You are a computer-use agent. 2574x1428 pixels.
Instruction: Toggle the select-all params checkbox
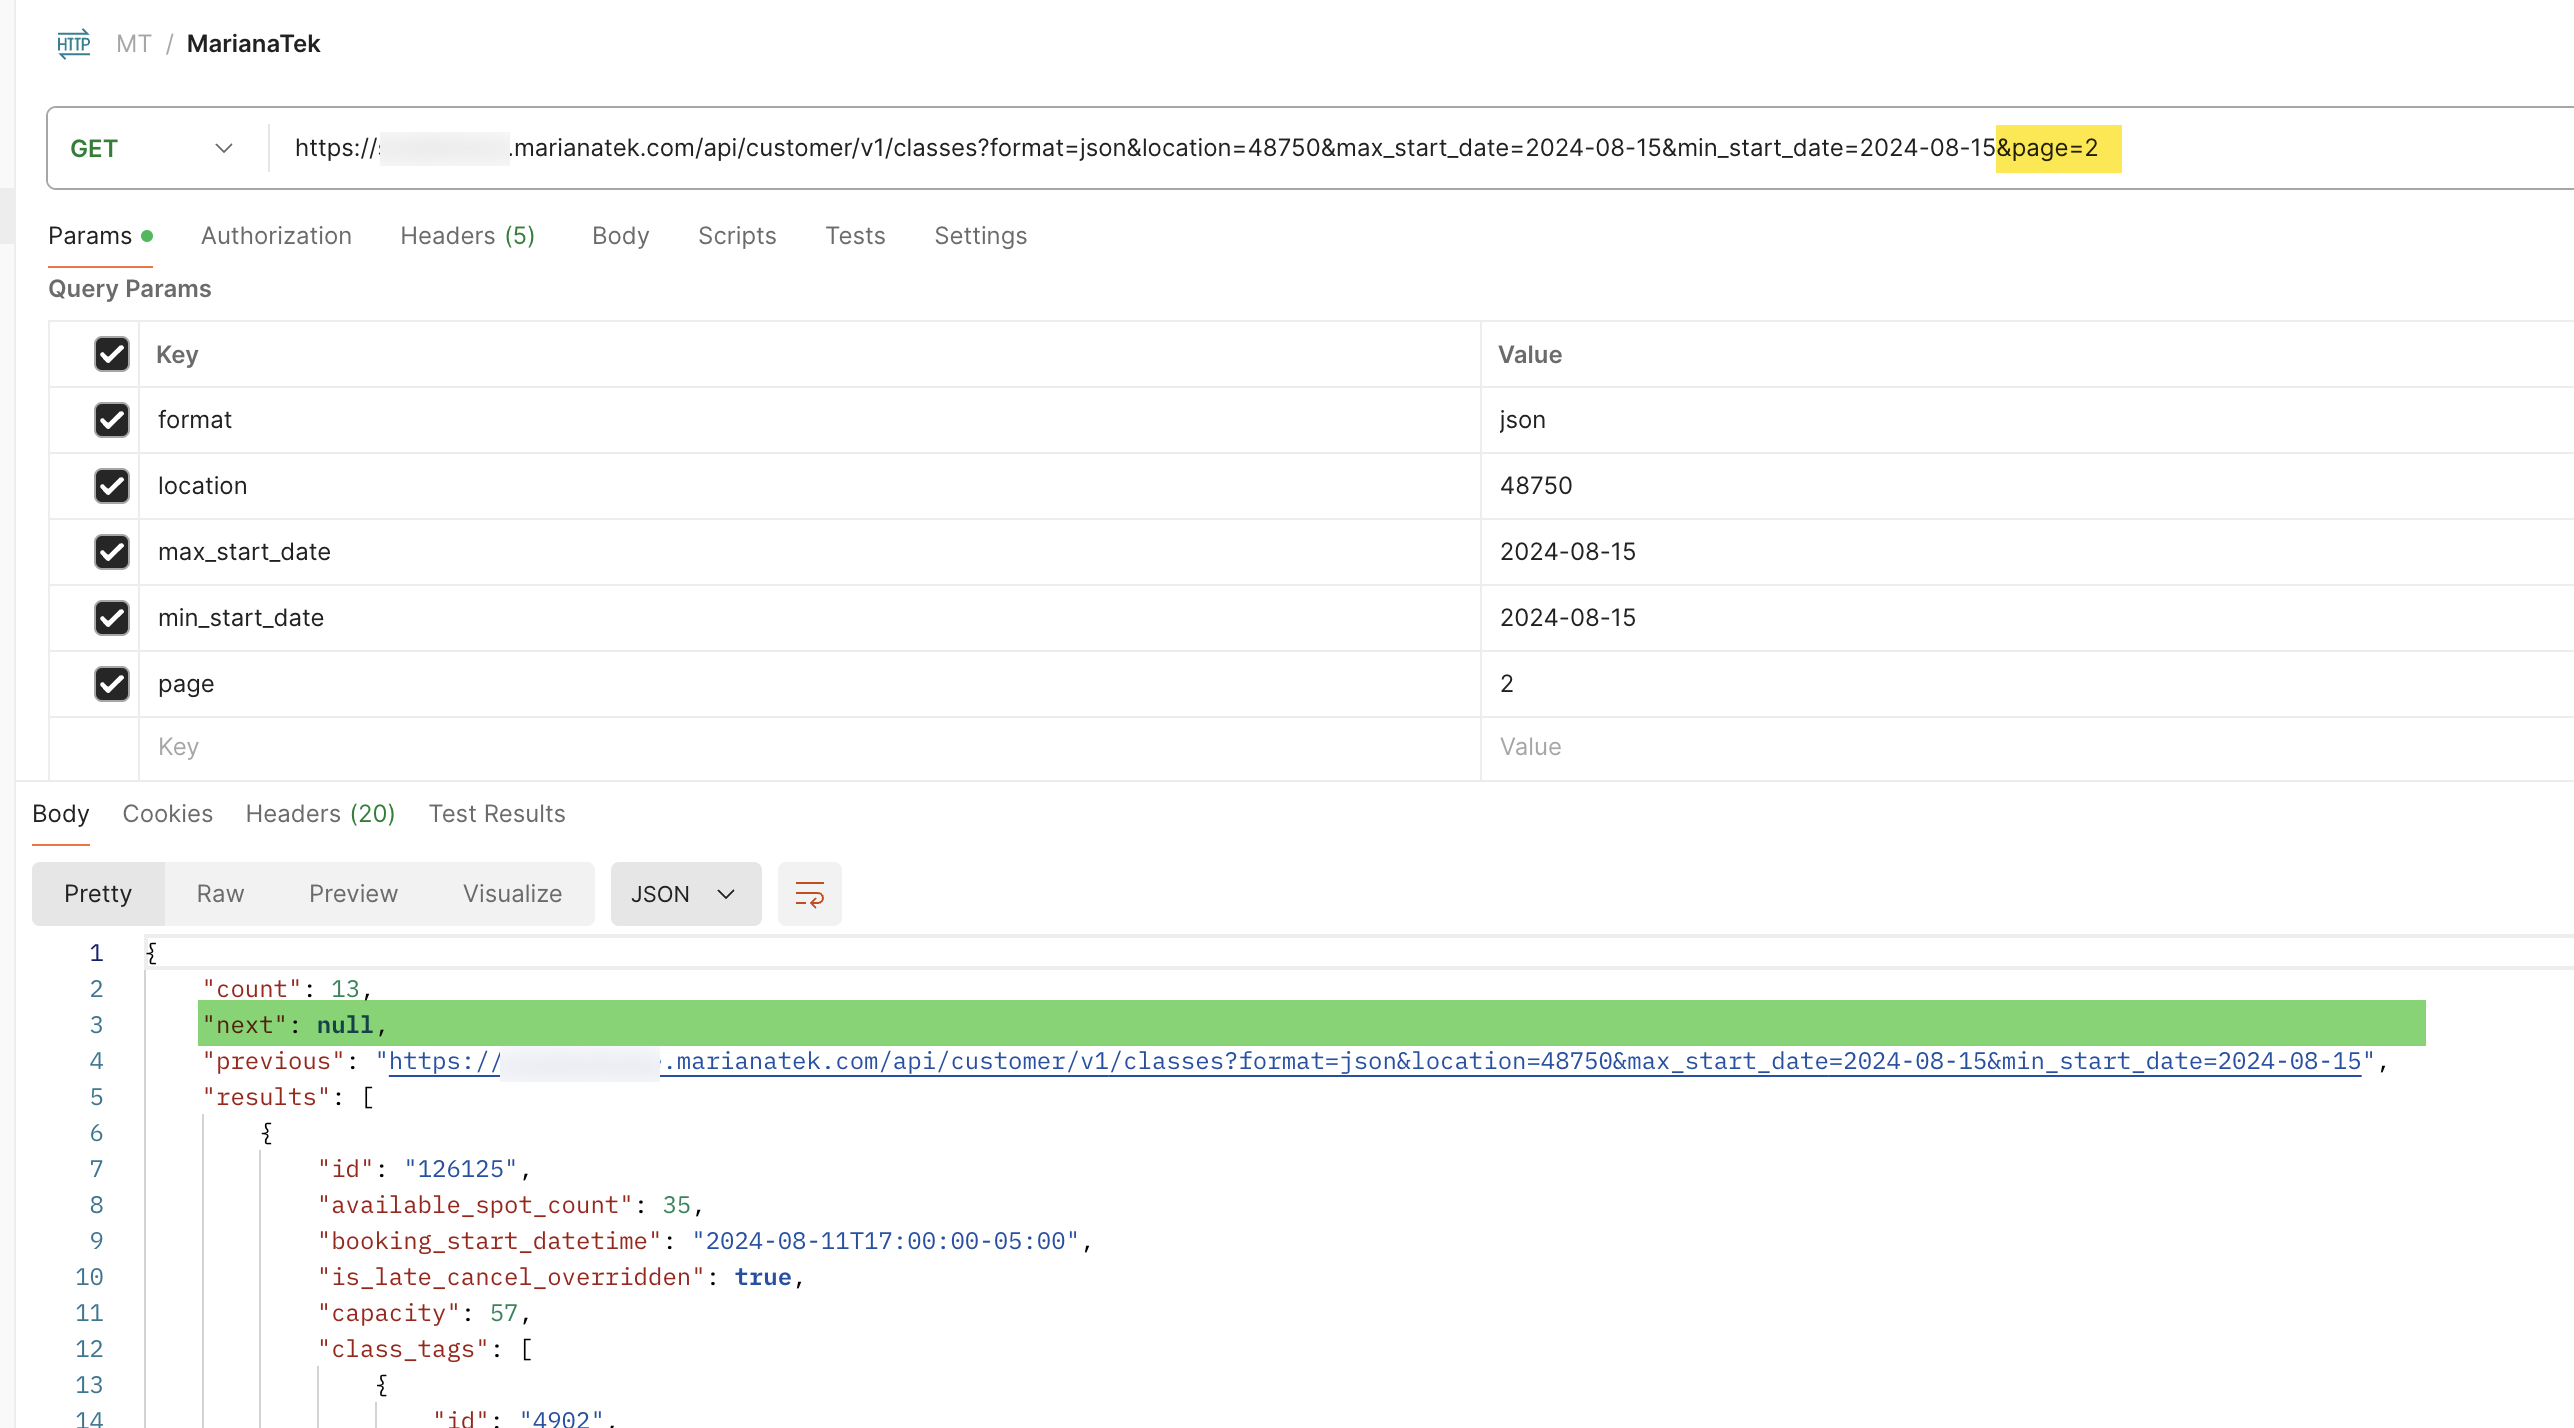112,354
